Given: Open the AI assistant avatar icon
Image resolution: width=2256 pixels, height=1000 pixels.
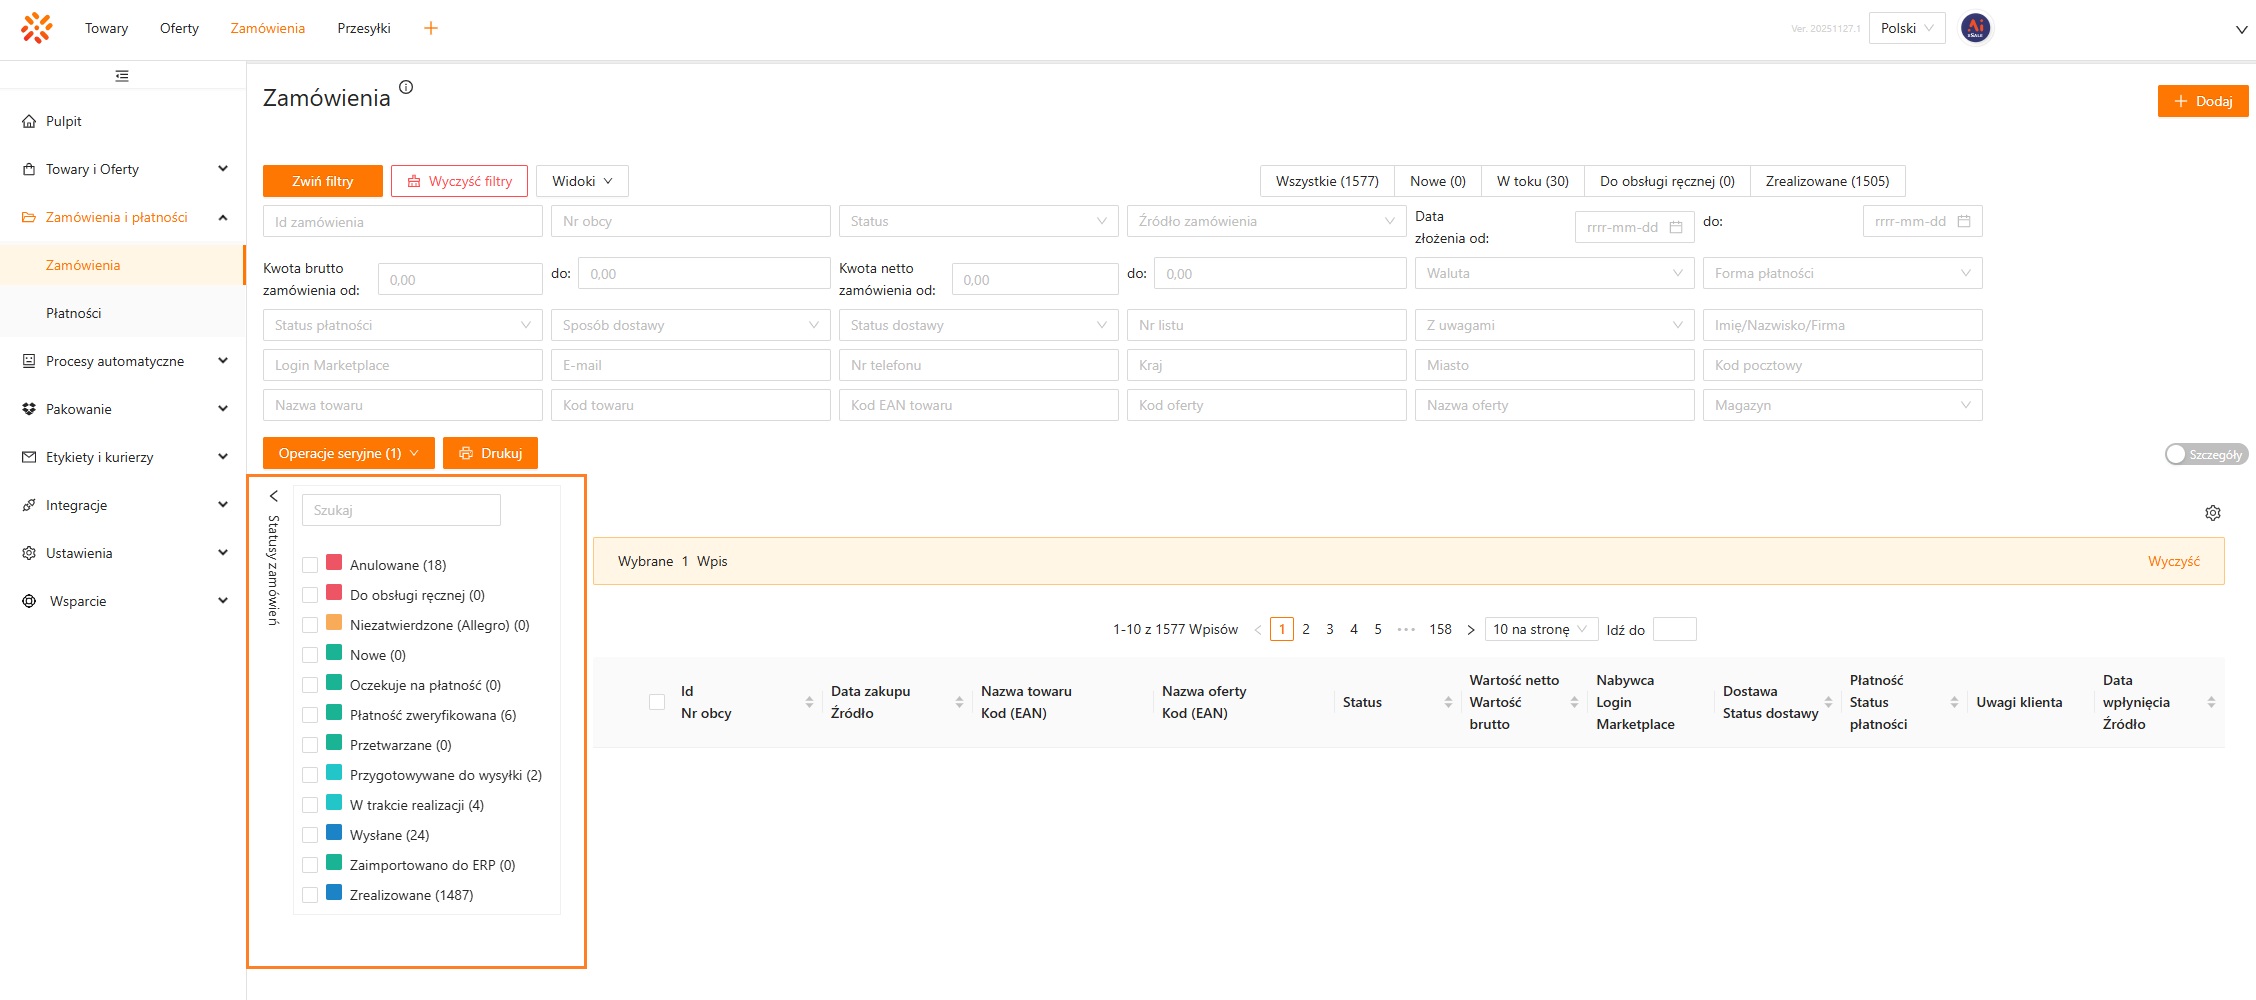Looking at the screenshot, I should (x=1975, y=28).
